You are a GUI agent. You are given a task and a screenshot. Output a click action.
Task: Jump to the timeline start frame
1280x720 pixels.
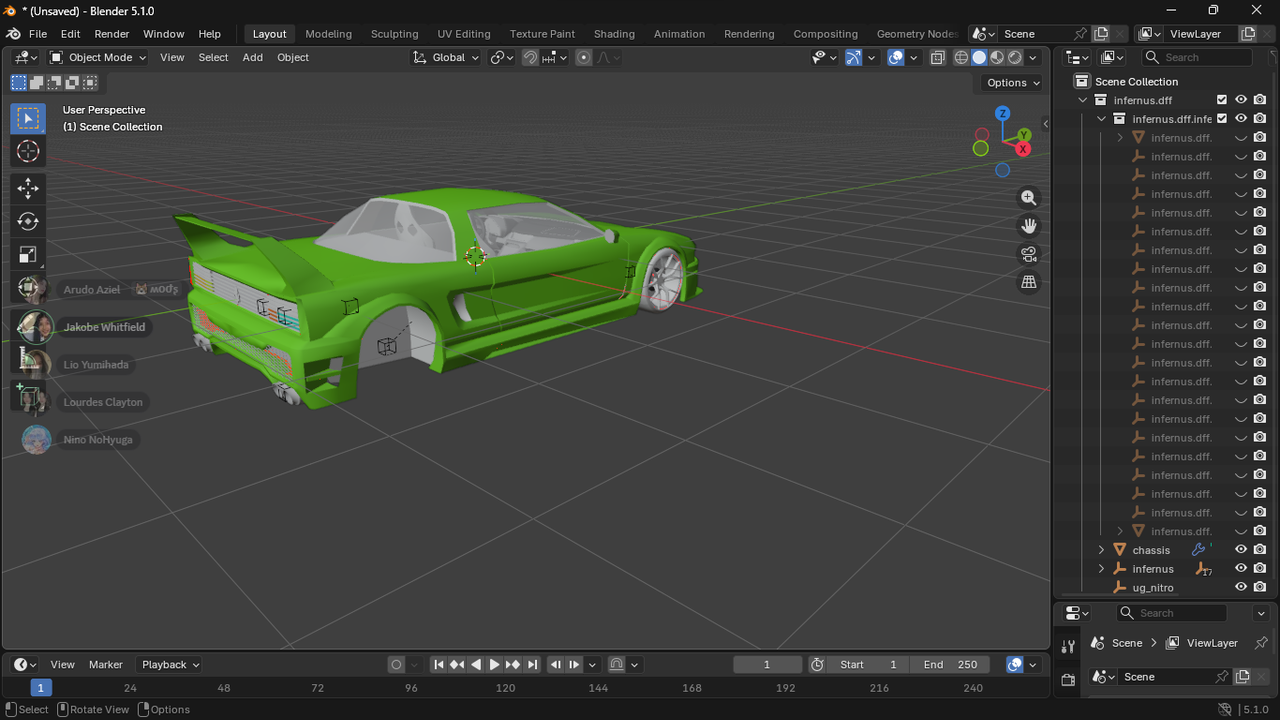click(x=438, y=665)
